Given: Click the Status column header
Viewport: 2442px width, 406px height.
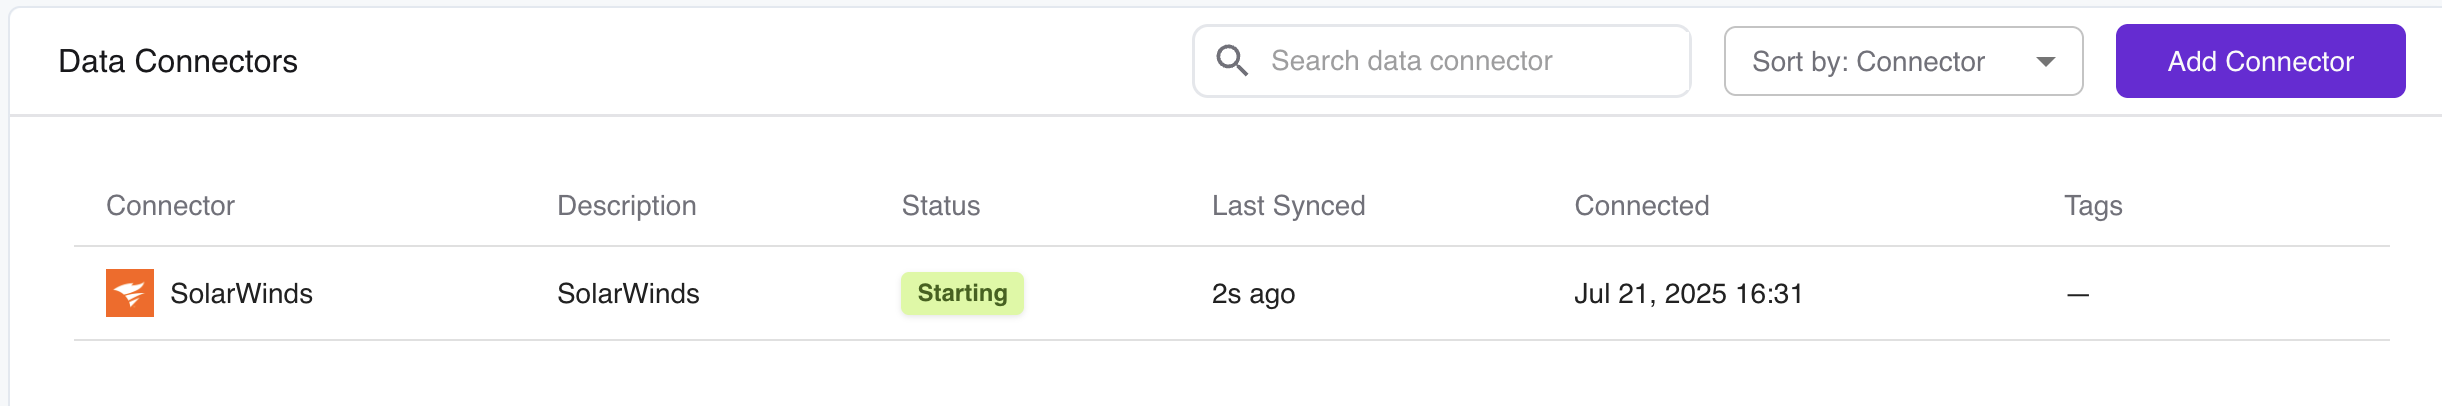Looking at the screenshot, I should (x=940, y=206).
